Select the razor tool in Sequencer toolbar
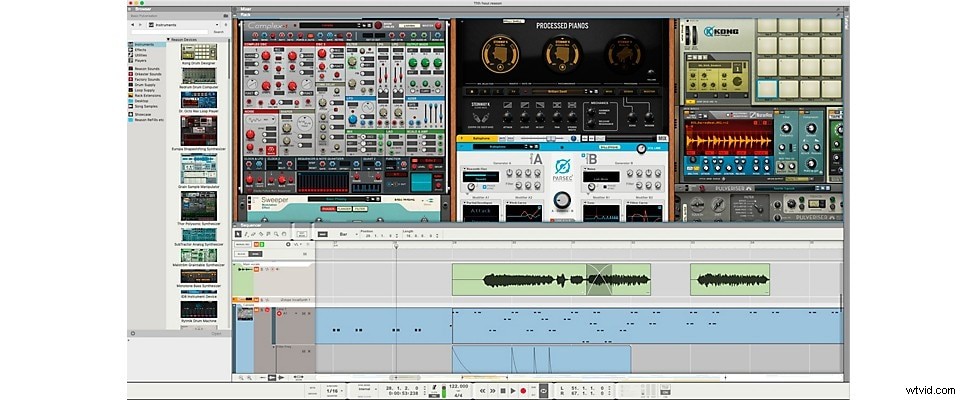Screen dimensions: 976x400 click(x=261, y=234)
